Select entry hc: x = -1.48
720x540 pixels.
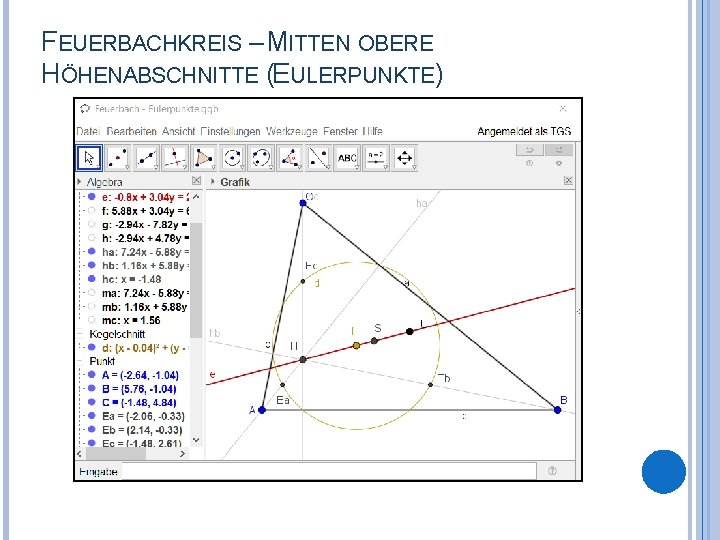[132, 279]
